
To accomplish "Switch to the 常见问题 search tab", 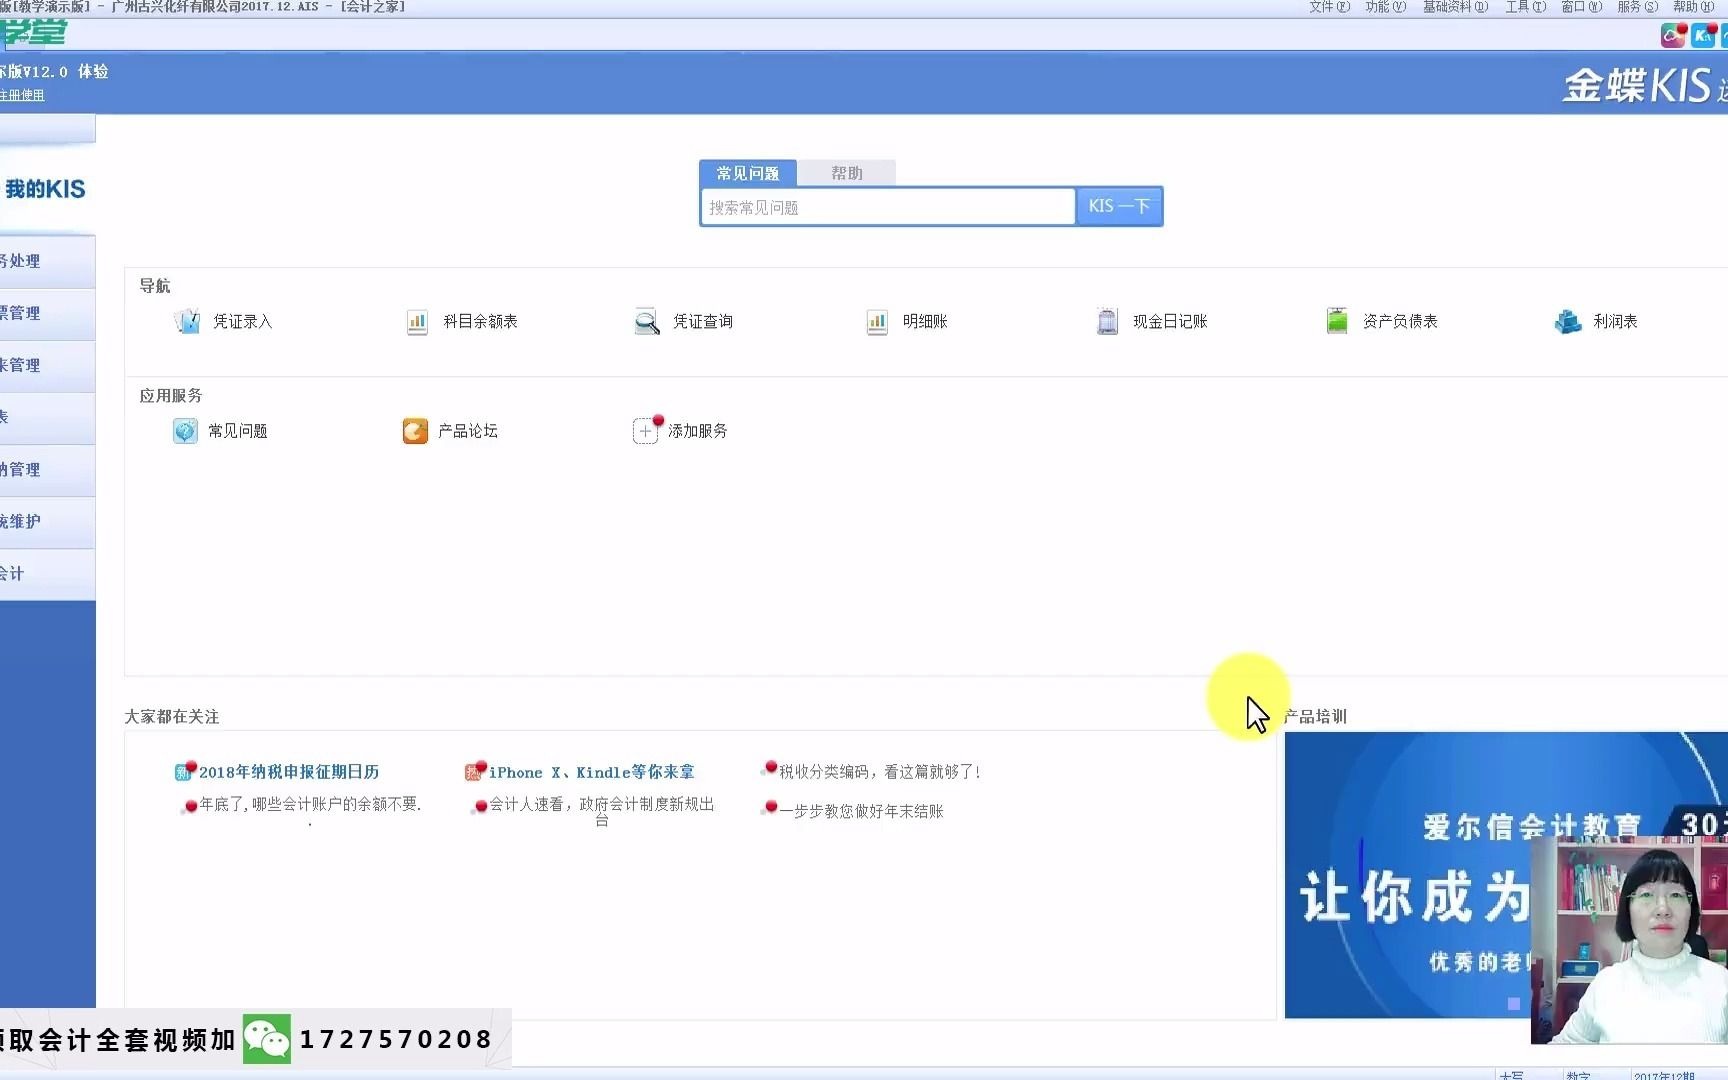I will (x=748, y=173).
